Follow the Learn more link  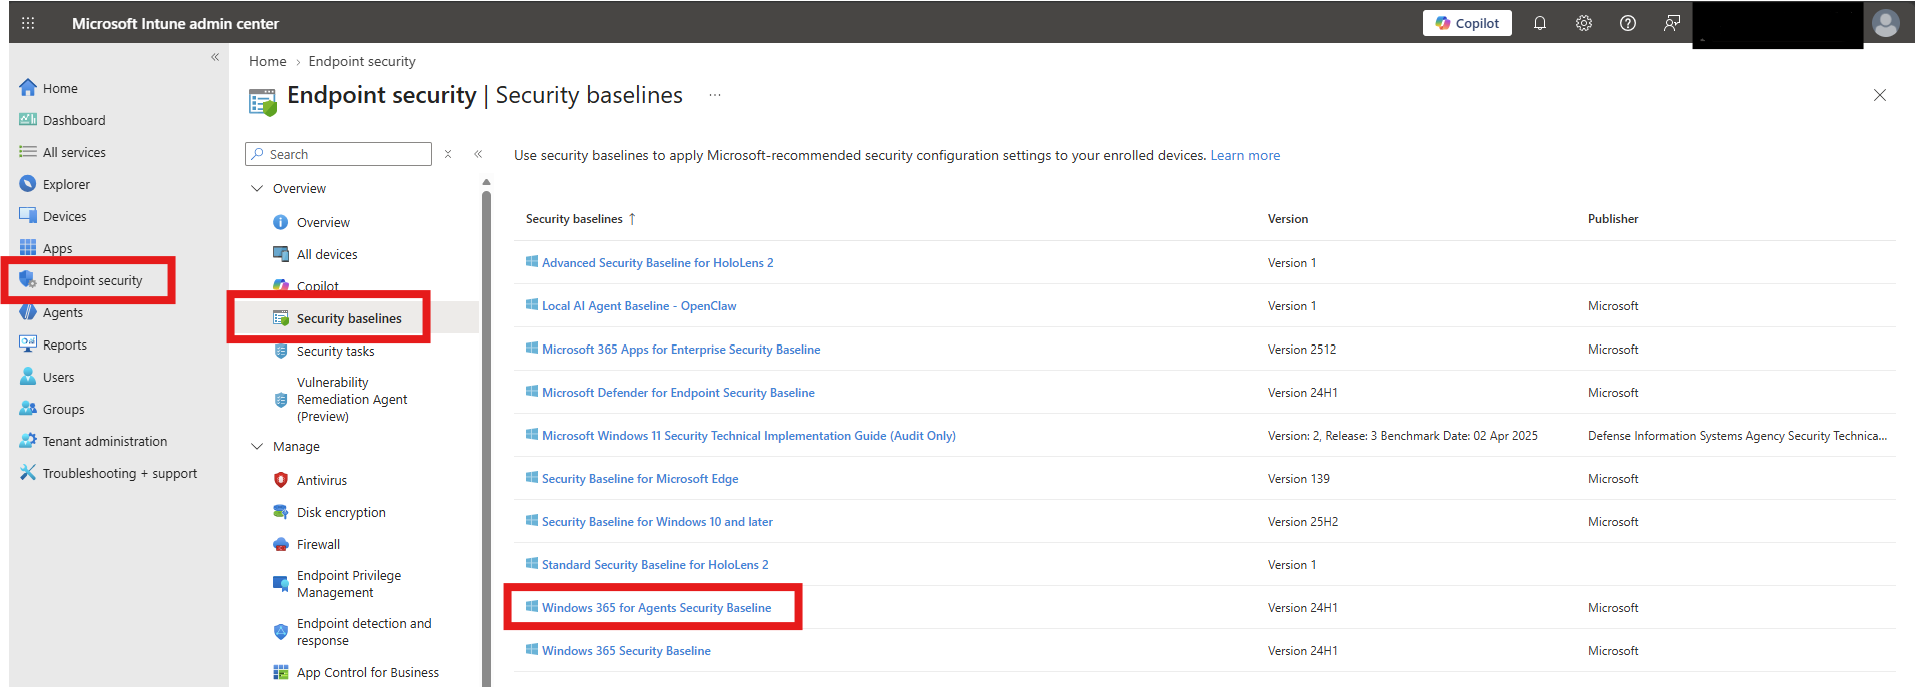click(1245, 155)
